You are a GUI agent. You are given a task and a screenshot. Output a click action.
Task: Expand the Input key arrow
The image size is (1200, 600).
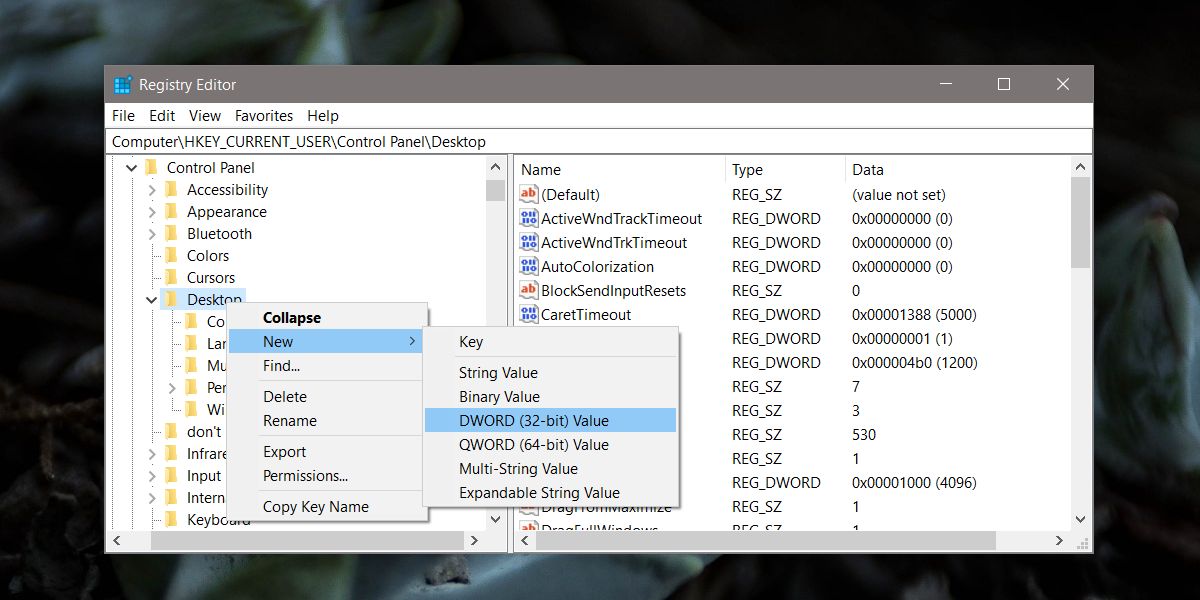click(152, 476)
